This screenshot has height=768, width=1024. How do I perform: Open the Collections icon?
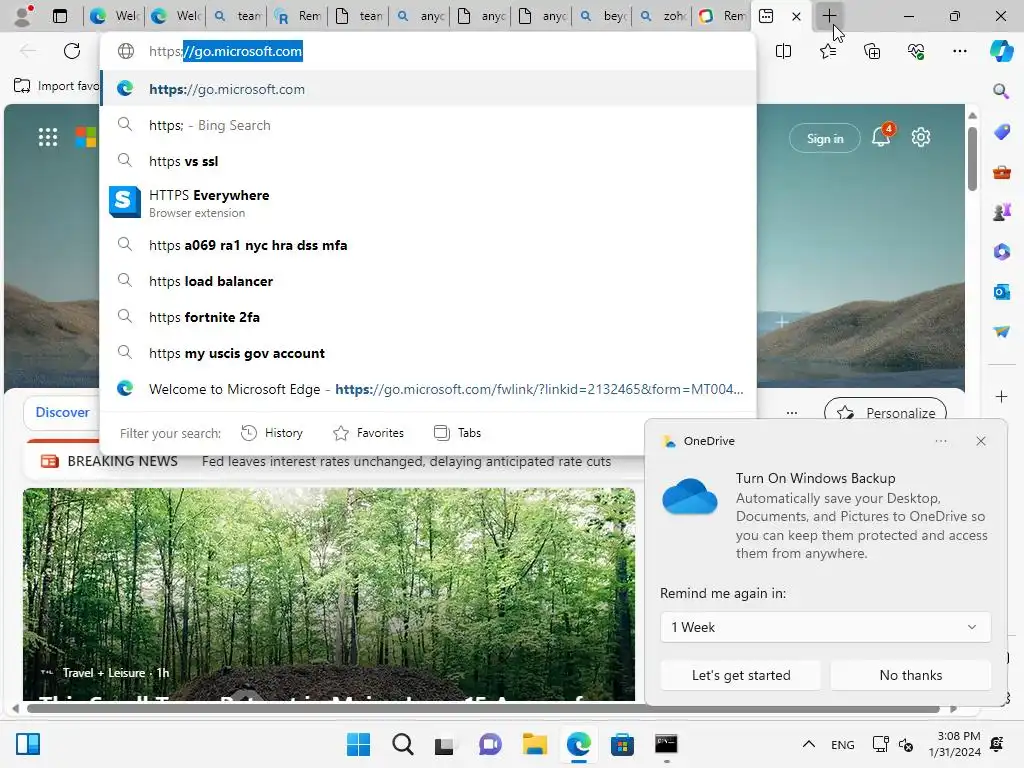[x=872, y=51]
